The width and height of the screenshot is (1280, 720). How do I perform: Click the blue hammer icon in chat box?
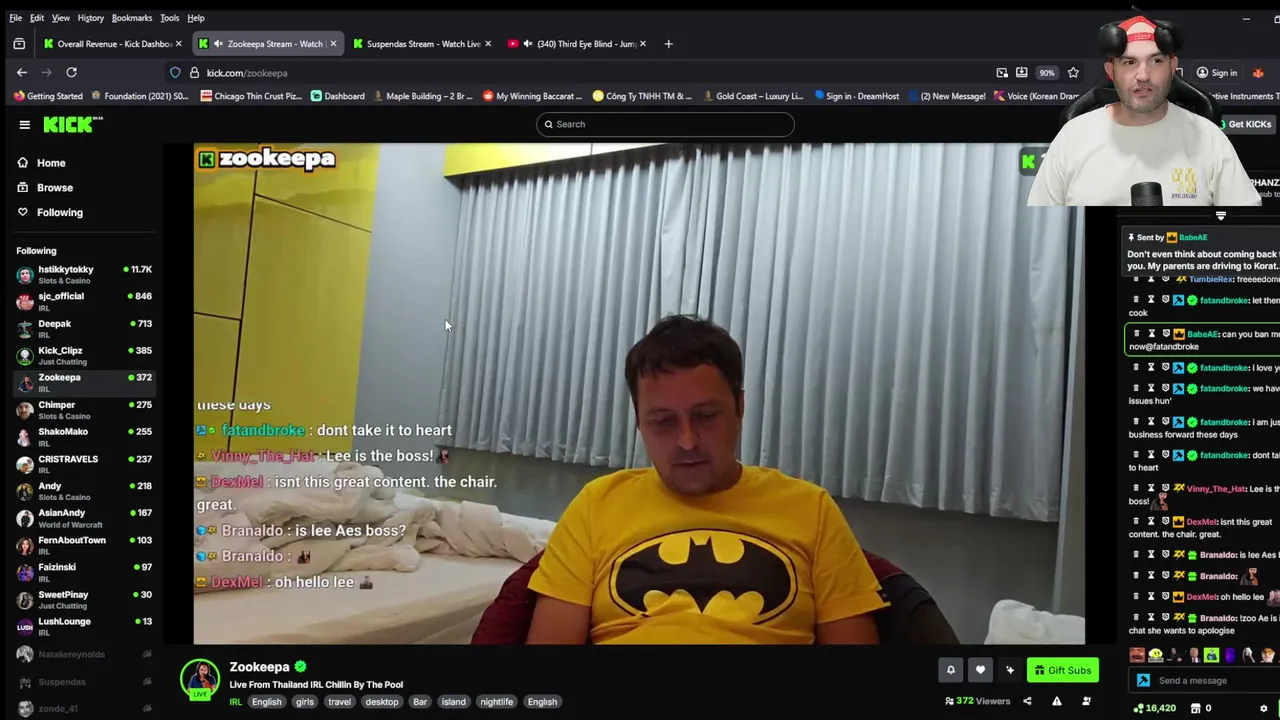(x=1143, y=681)
